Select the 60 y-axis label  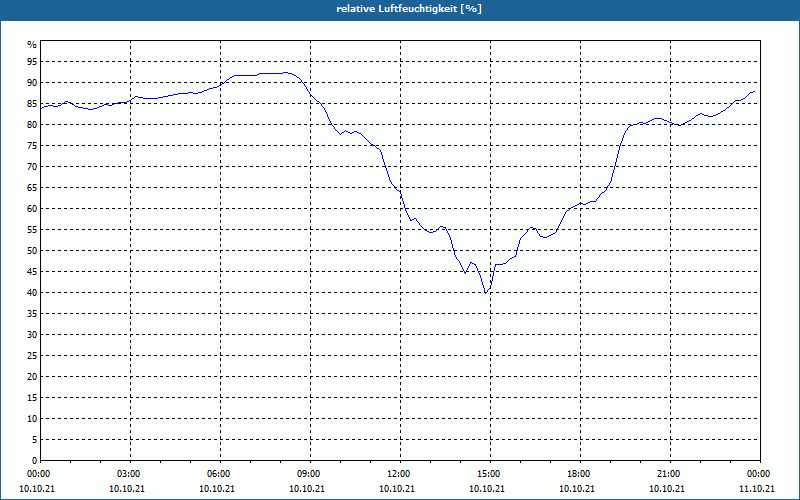[x=32, y=209]
